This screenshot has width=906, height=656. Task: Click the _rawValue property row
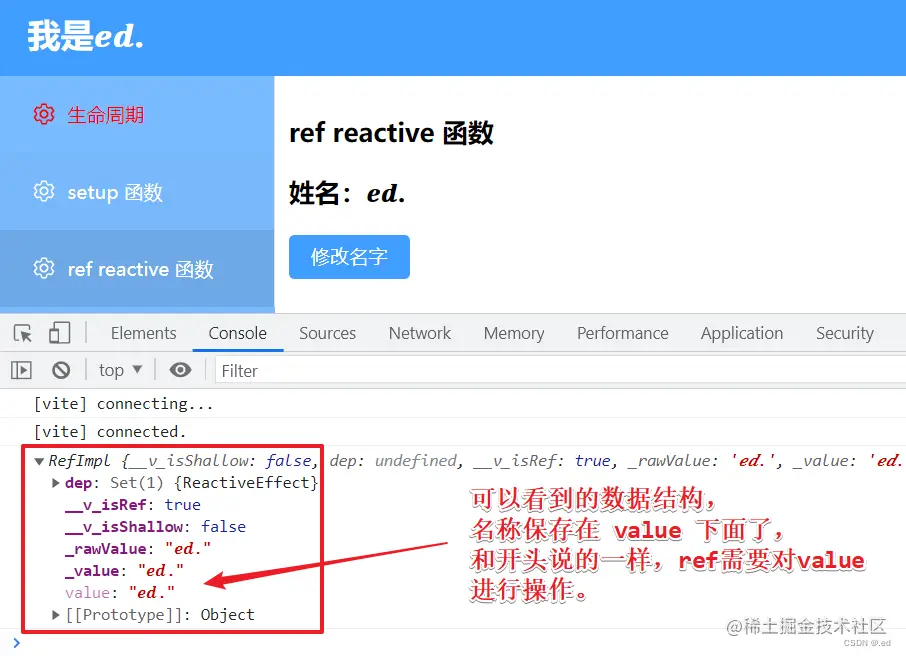pyautogui.click(x=138, y=548)
